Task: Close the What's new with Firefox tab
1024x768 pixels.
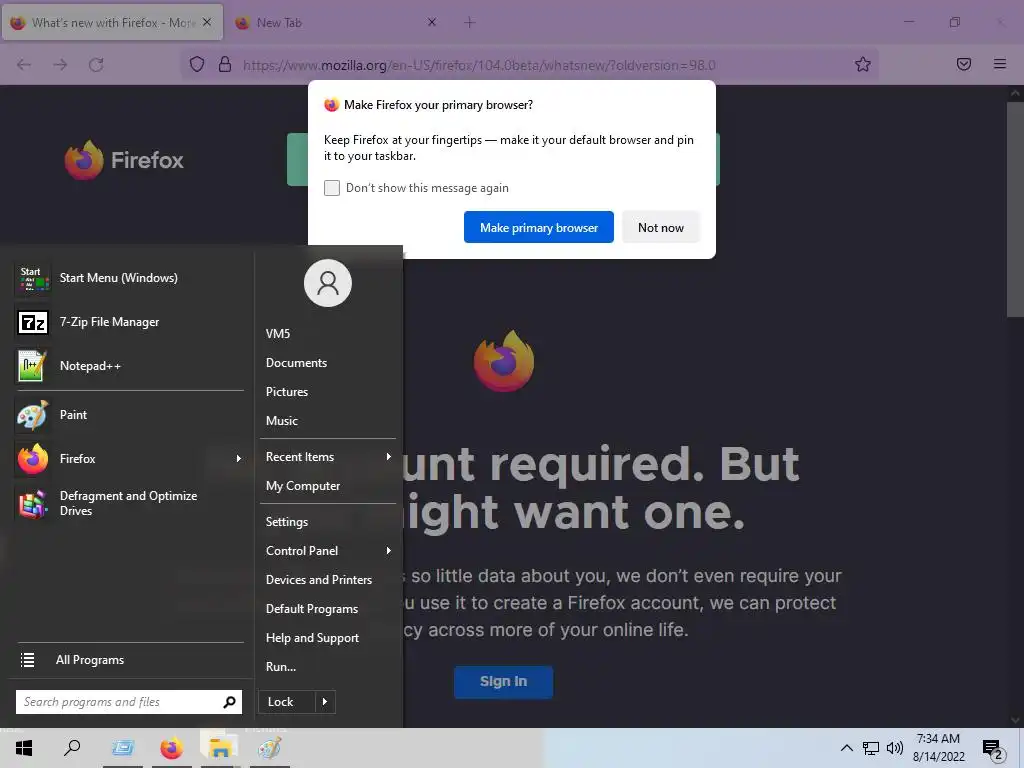Action: [x=207, y=22]
